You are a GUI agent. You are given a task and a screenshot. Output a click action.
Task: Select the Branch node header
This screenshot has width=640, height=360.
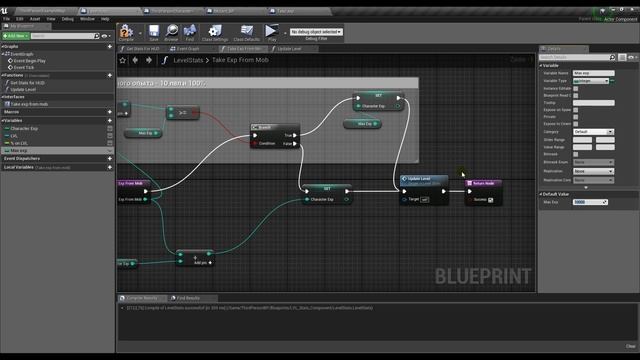(x=275, y=127)
